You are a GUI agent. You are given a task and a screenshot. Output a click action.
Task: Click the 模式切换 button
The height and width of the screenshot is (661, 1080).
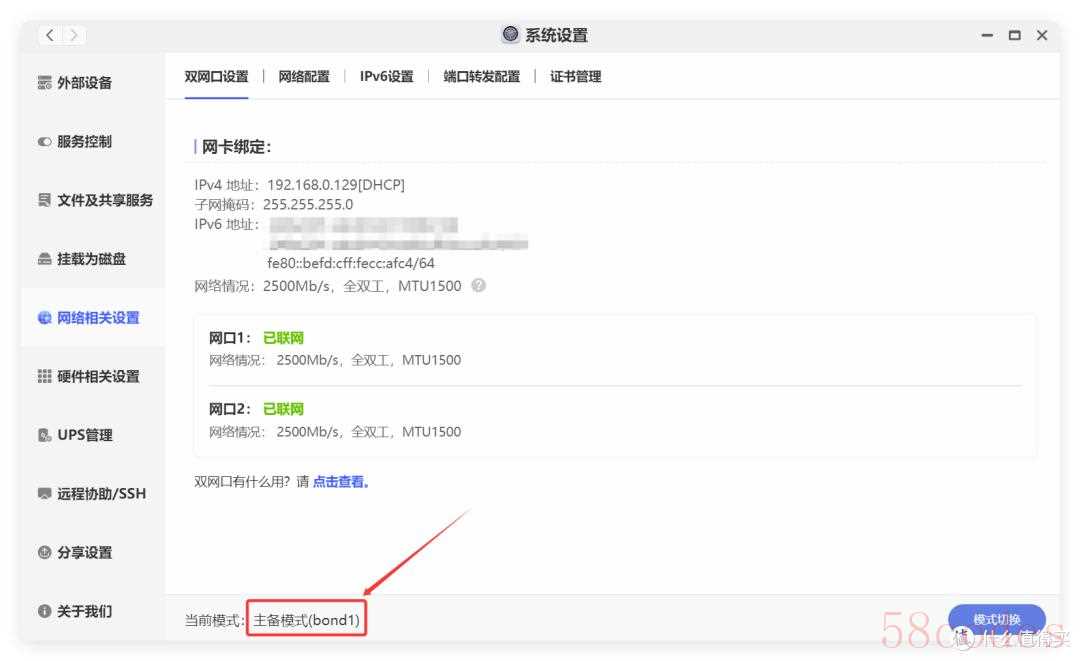coord(997,620)
